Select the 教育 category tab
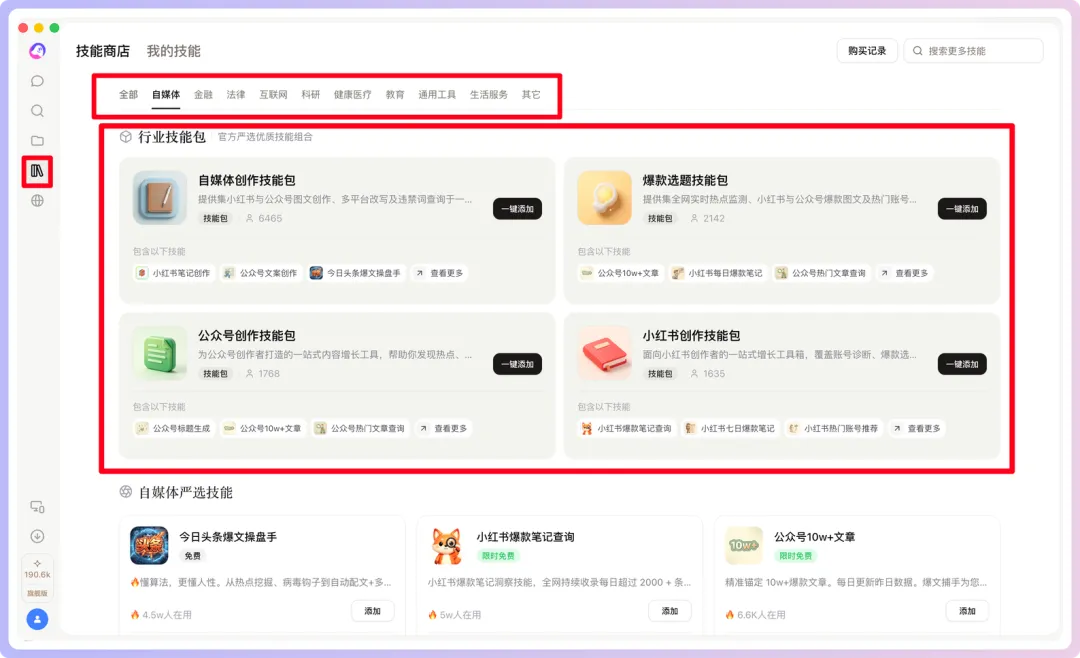Image resolution: width=1080 pixels, height=658 pixels. coord(395,95)
